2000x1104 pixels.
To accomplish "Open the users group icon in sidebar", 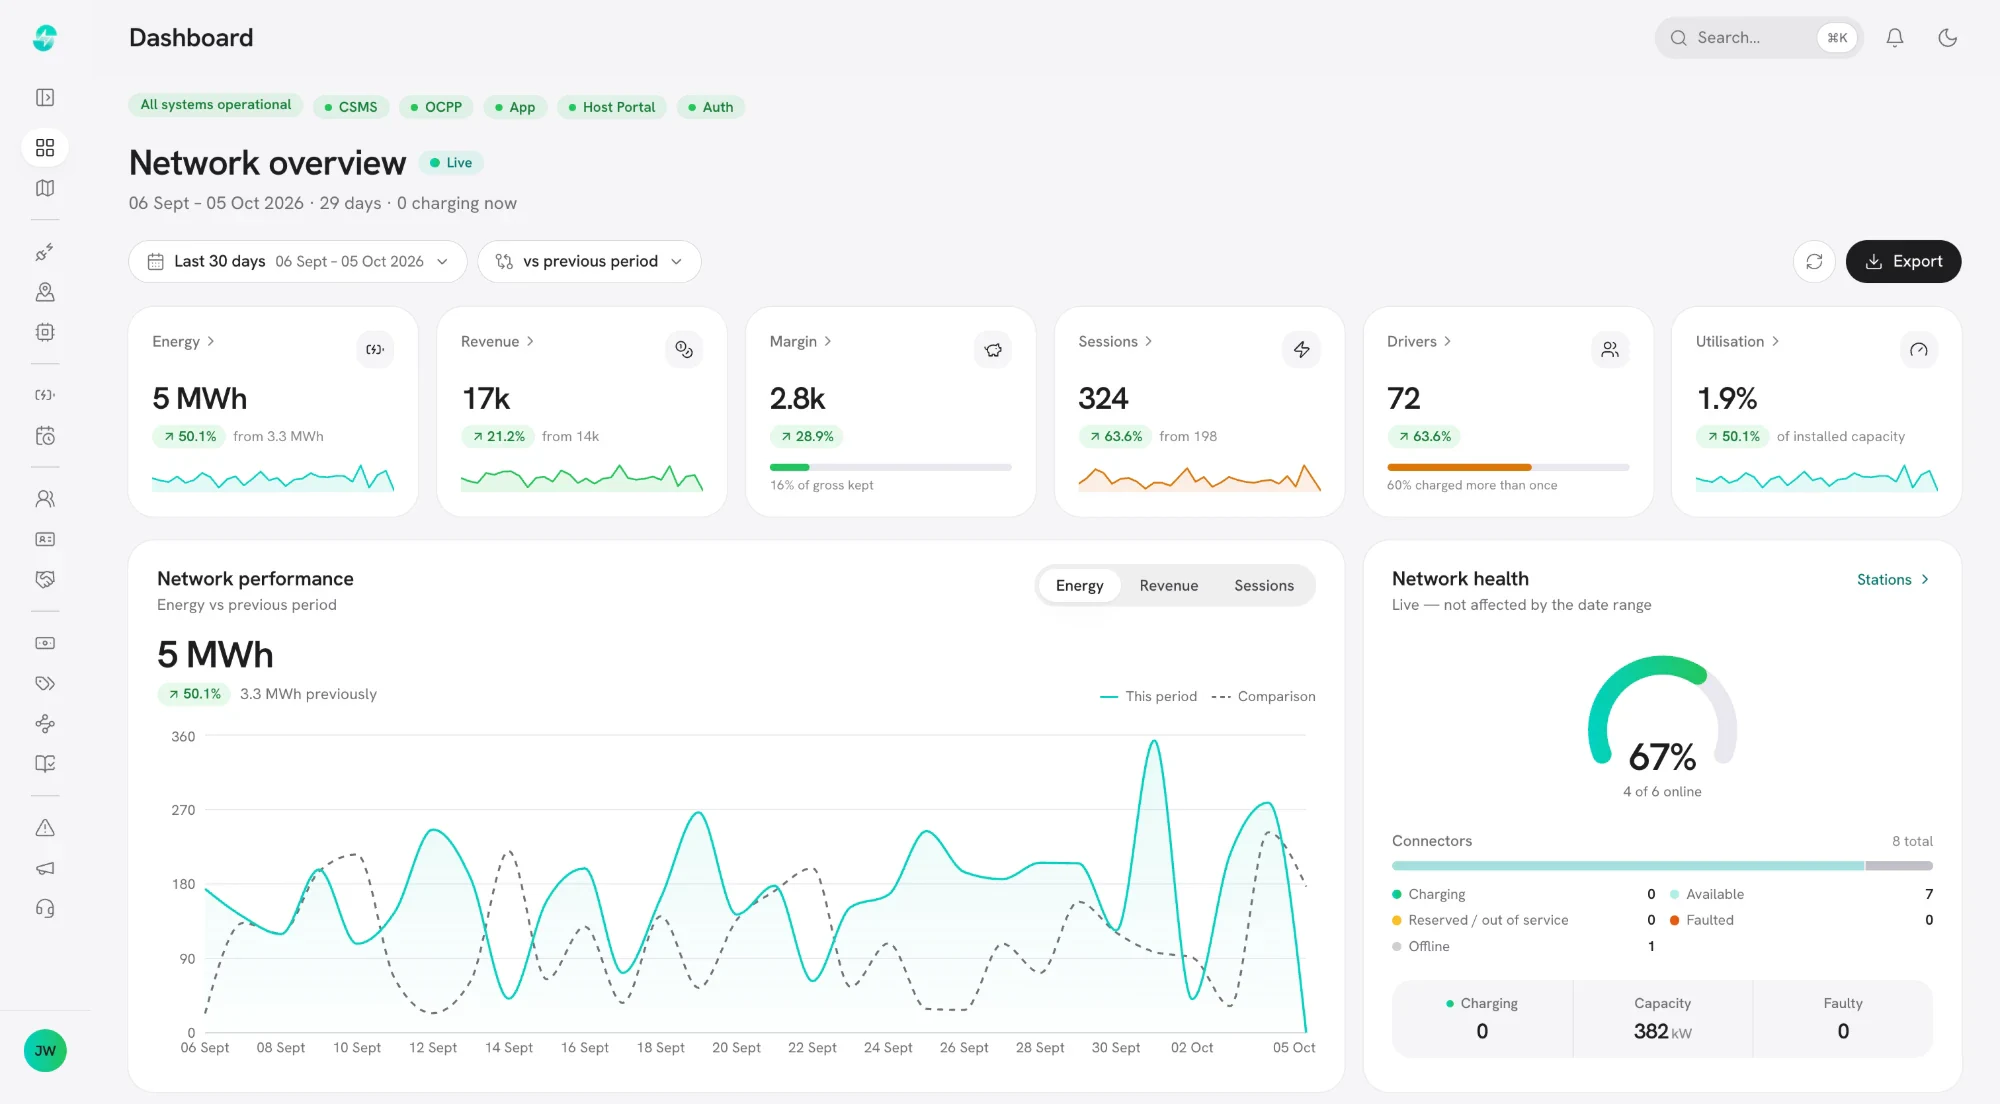I will click(45, 498).
